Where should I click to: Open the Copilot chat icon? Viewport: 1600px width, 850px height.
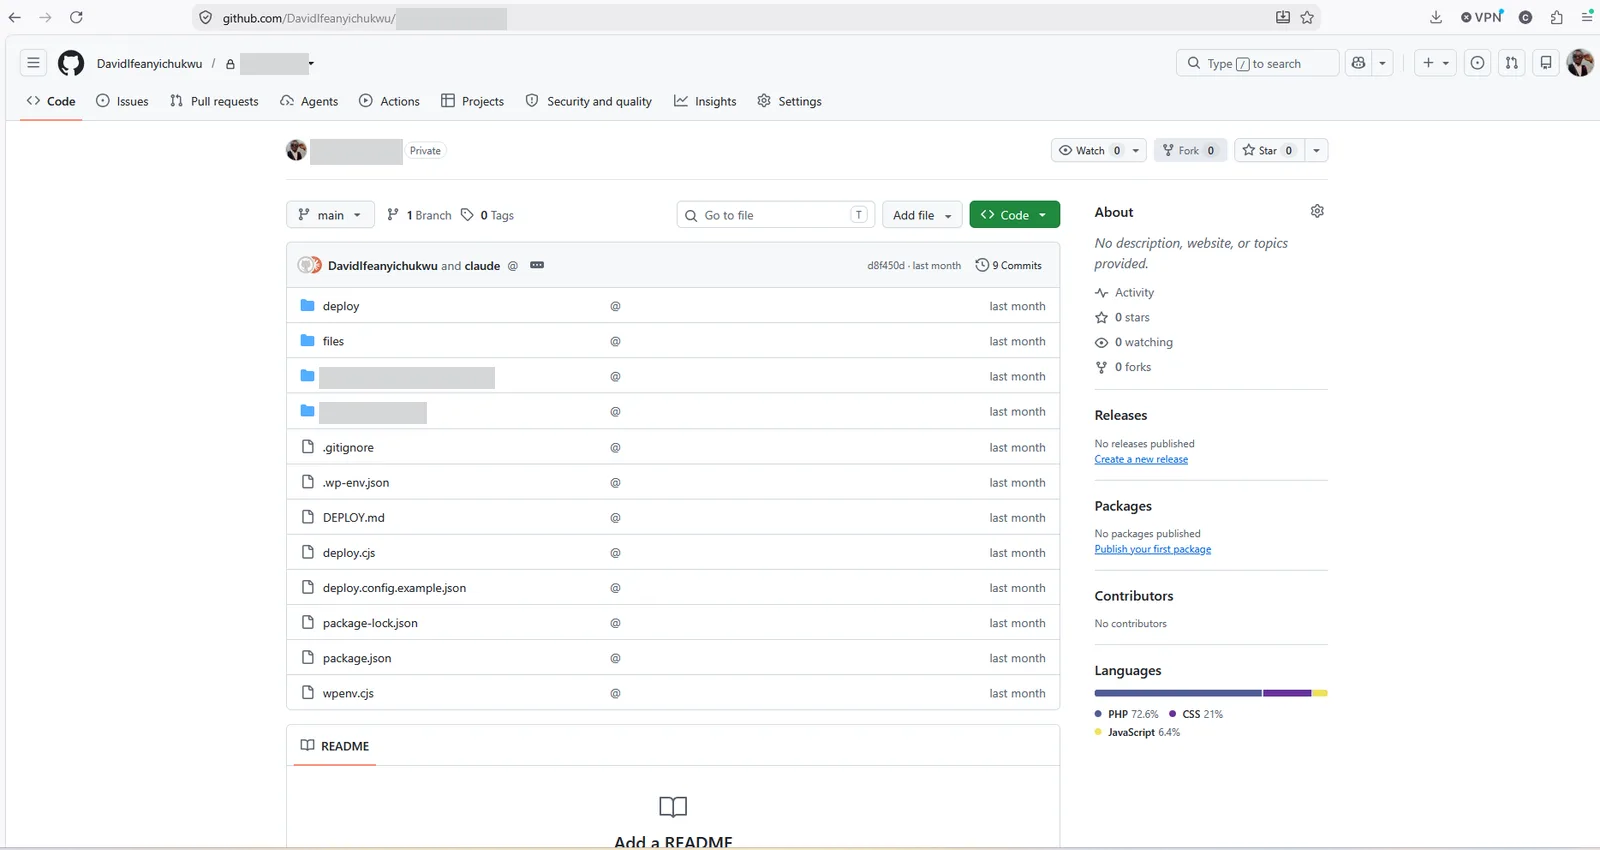pyautogui.click(x=1358, y=63)
